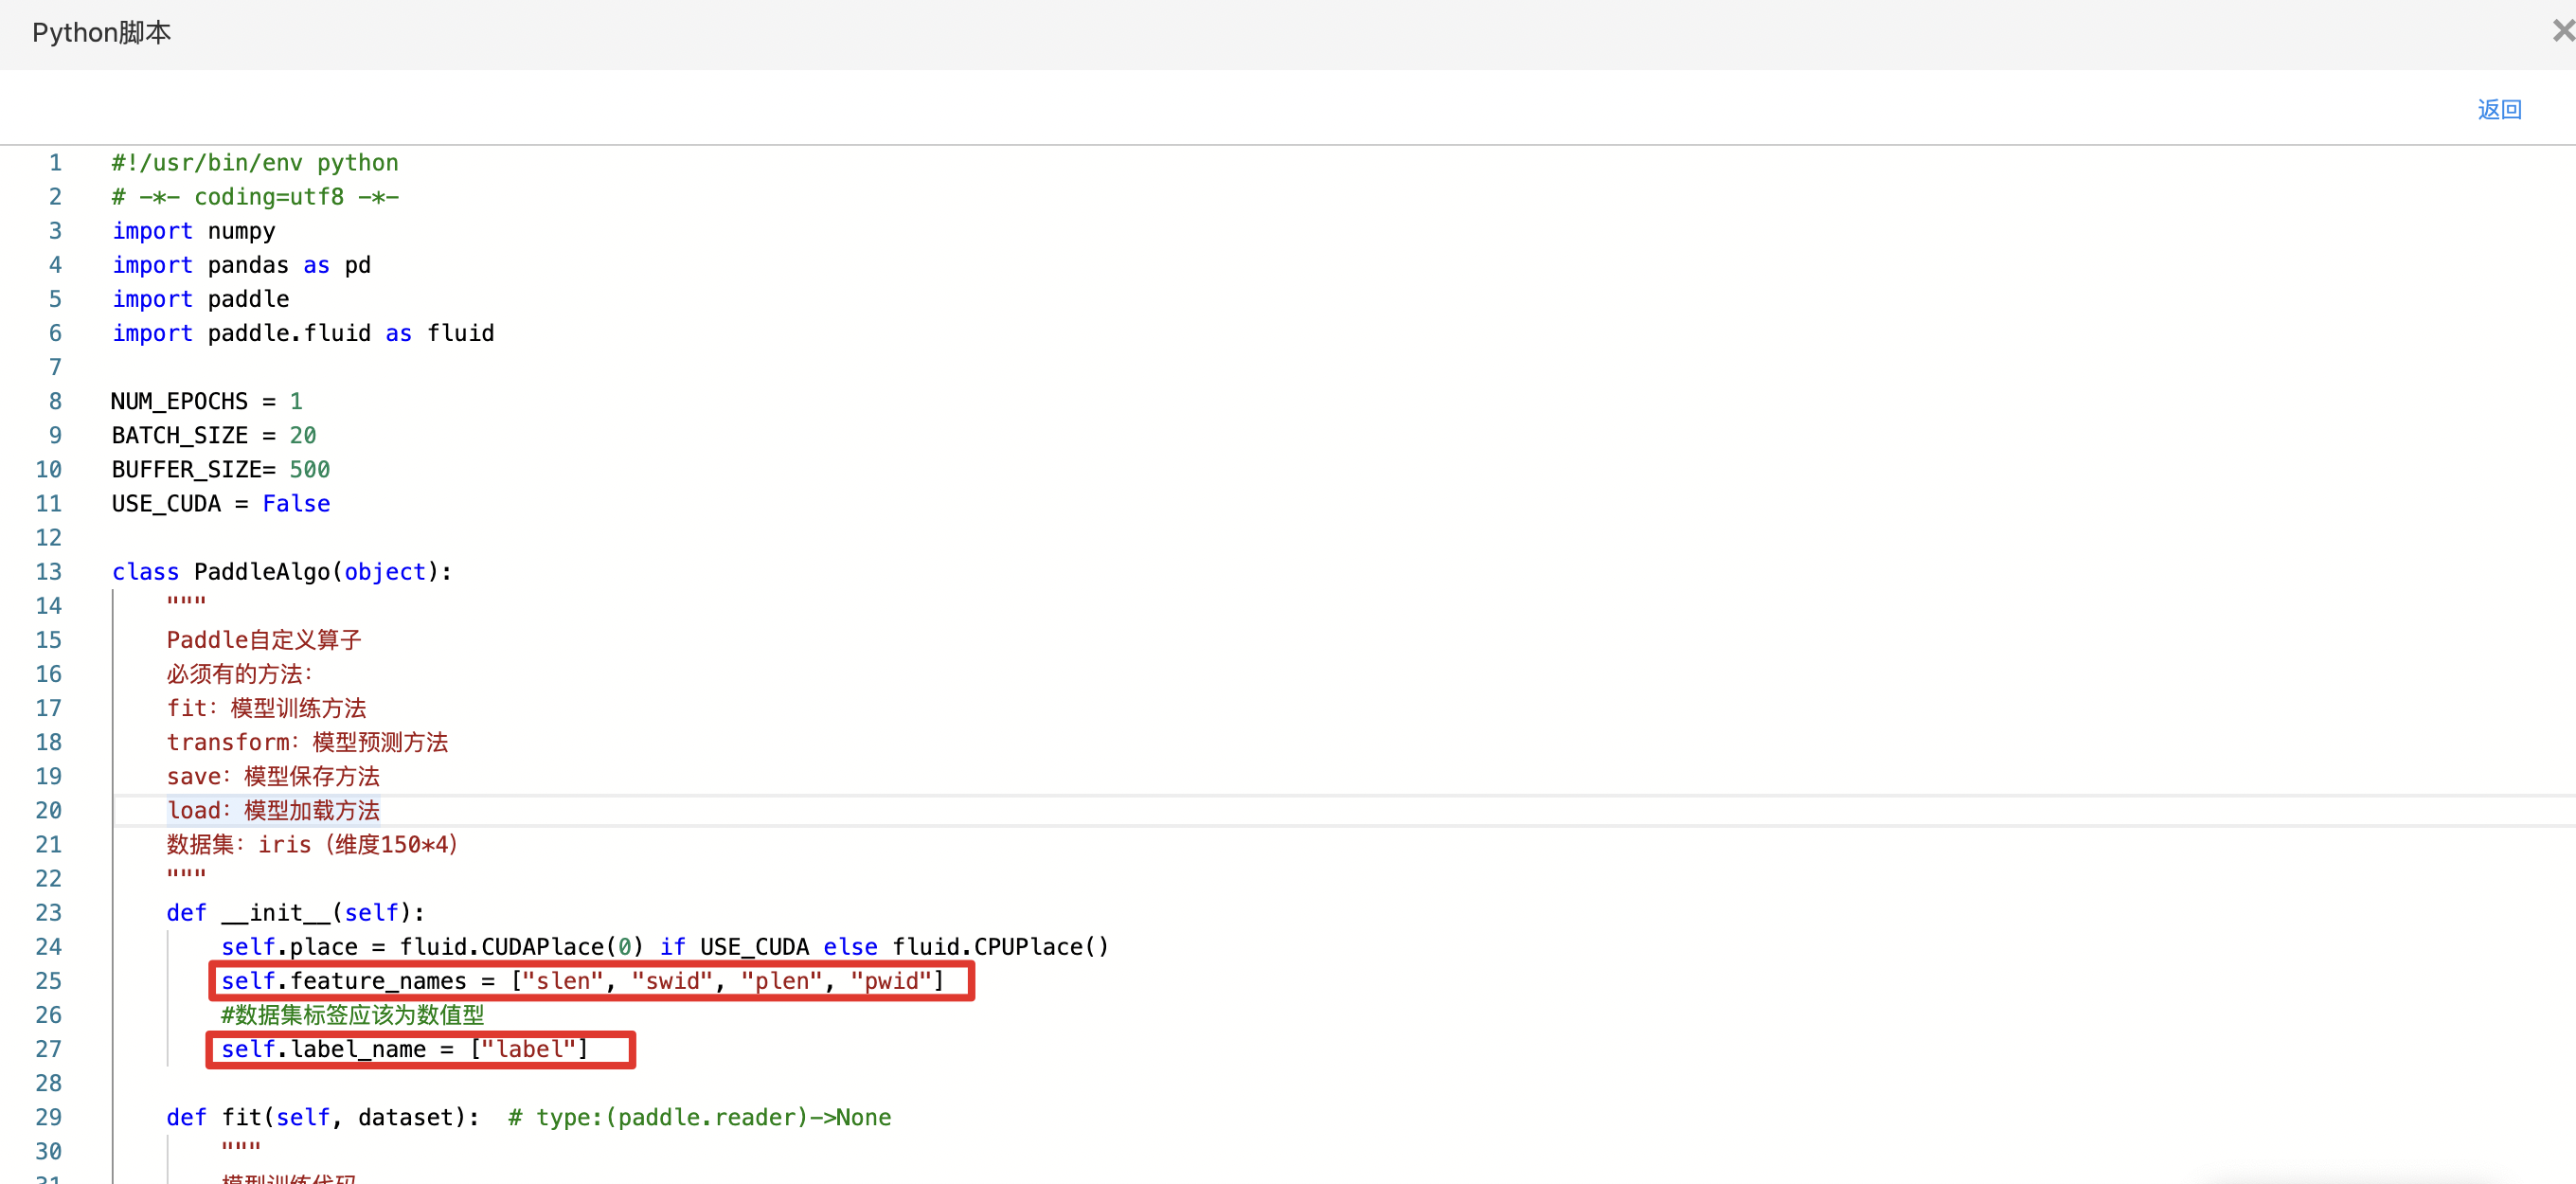Click line number 13 in the gutter
Image resolution: width=2576 pixels, height=1184 pixels.
(48, 571)
